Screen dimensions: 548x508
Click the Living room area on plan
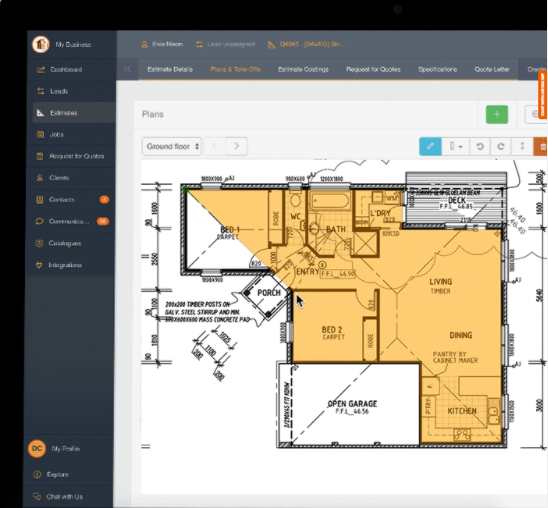441,285
